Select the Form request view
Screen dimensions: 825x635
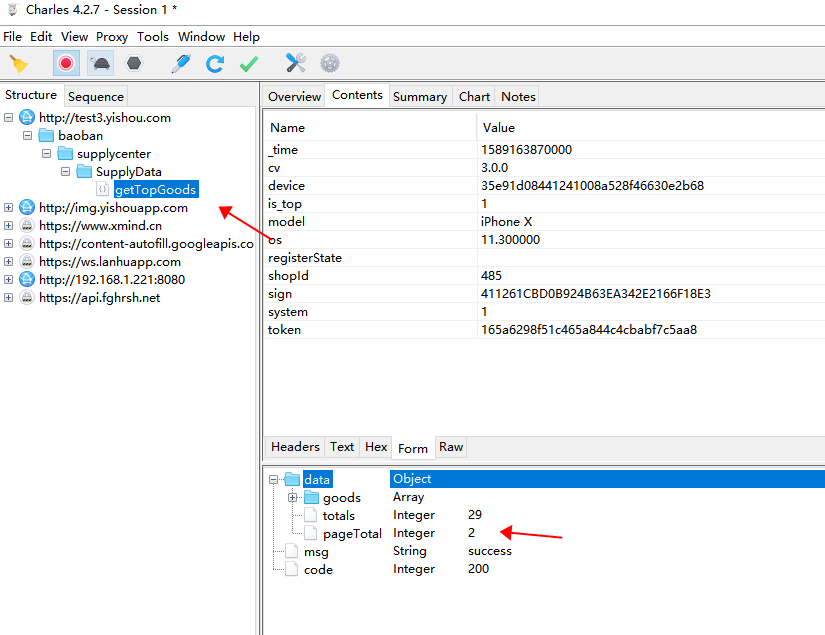coord(413,449)
